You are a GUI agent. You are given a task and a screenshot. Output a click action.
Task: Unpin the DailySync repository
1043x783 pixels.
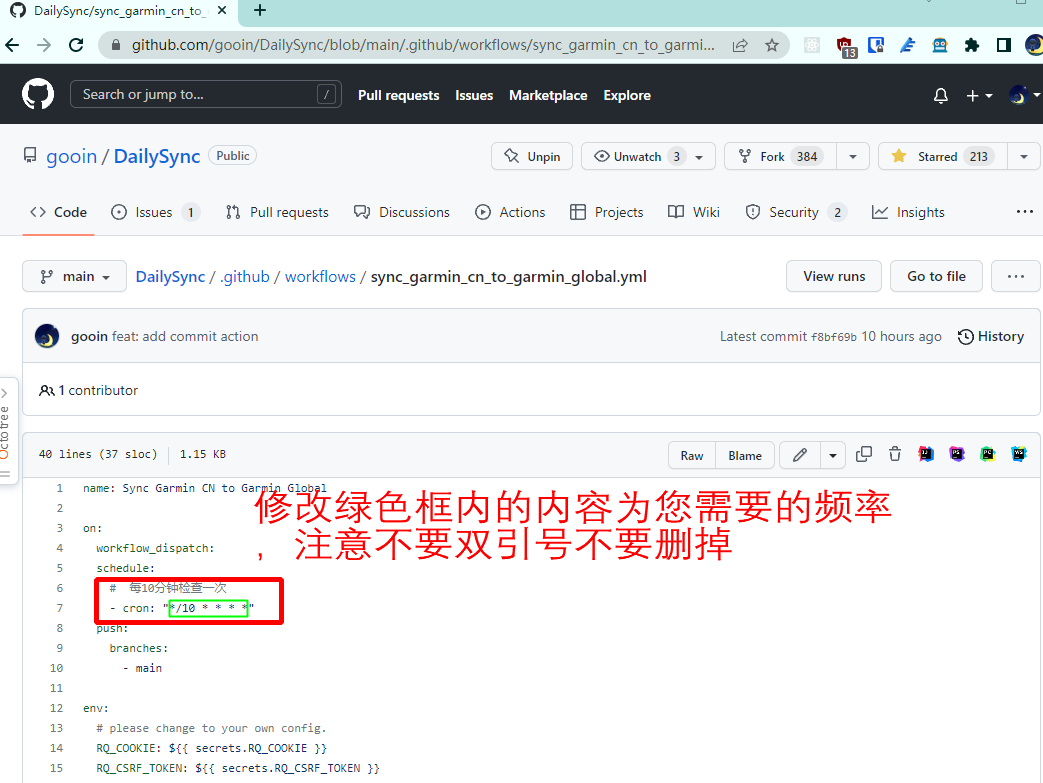tap(532, 157)
